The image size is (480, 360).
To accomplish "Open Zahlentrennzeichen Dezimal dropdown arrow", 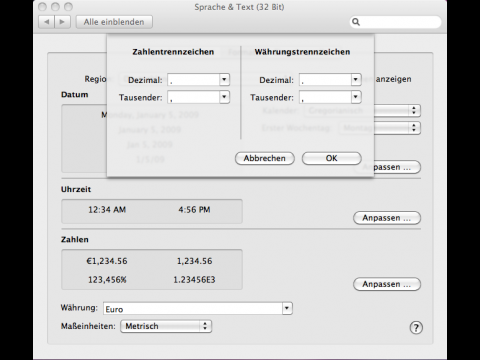I will click(224, 80).
